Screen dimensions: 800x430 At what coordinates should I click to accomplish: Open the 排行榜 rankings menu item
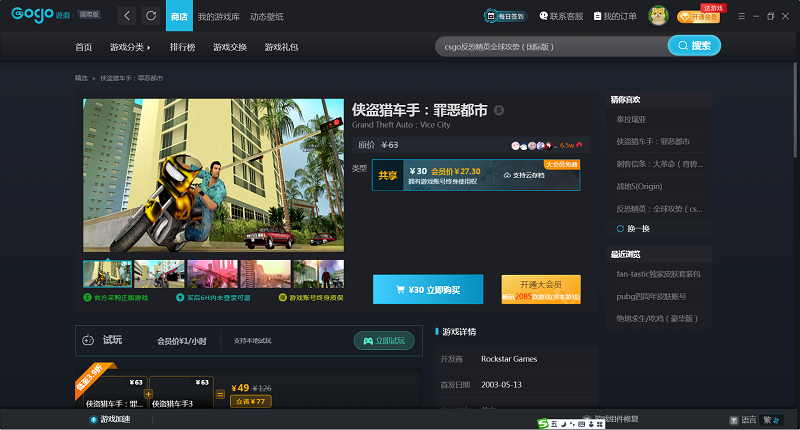click(x=182, y=47)
